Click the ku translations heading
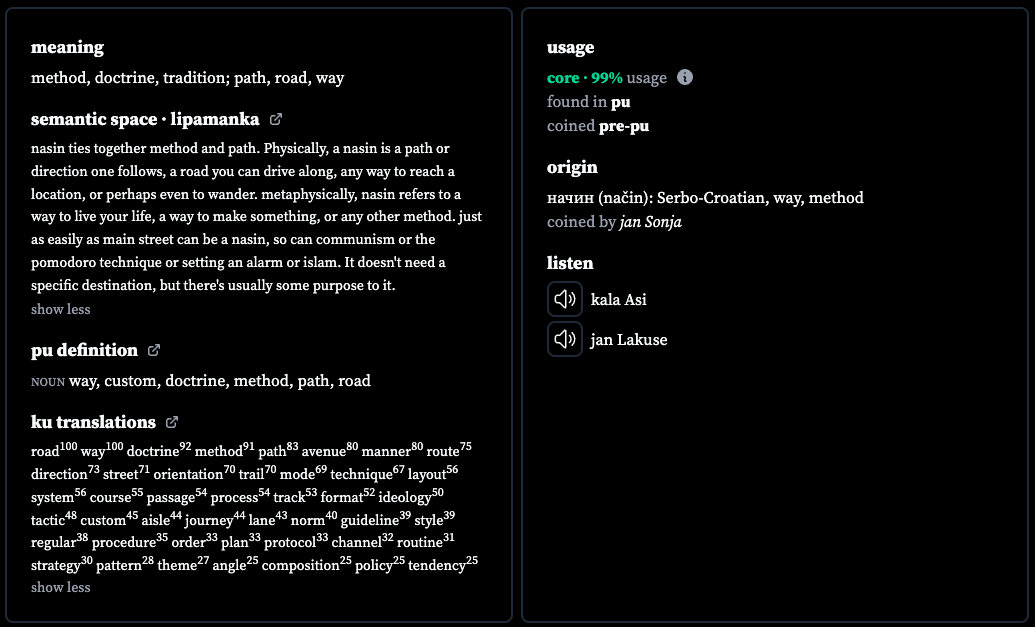This screenshot has height=627, width=1035. (93, 422)
